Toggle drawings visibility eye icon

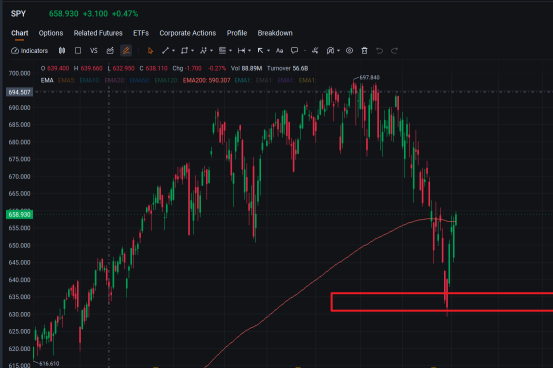tap(349, 51)
